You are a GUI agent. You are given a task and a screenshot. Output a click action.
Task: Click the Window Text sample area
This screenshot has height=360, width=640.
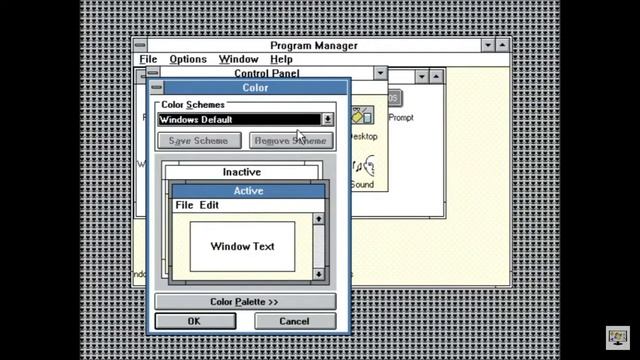point(242,247)
